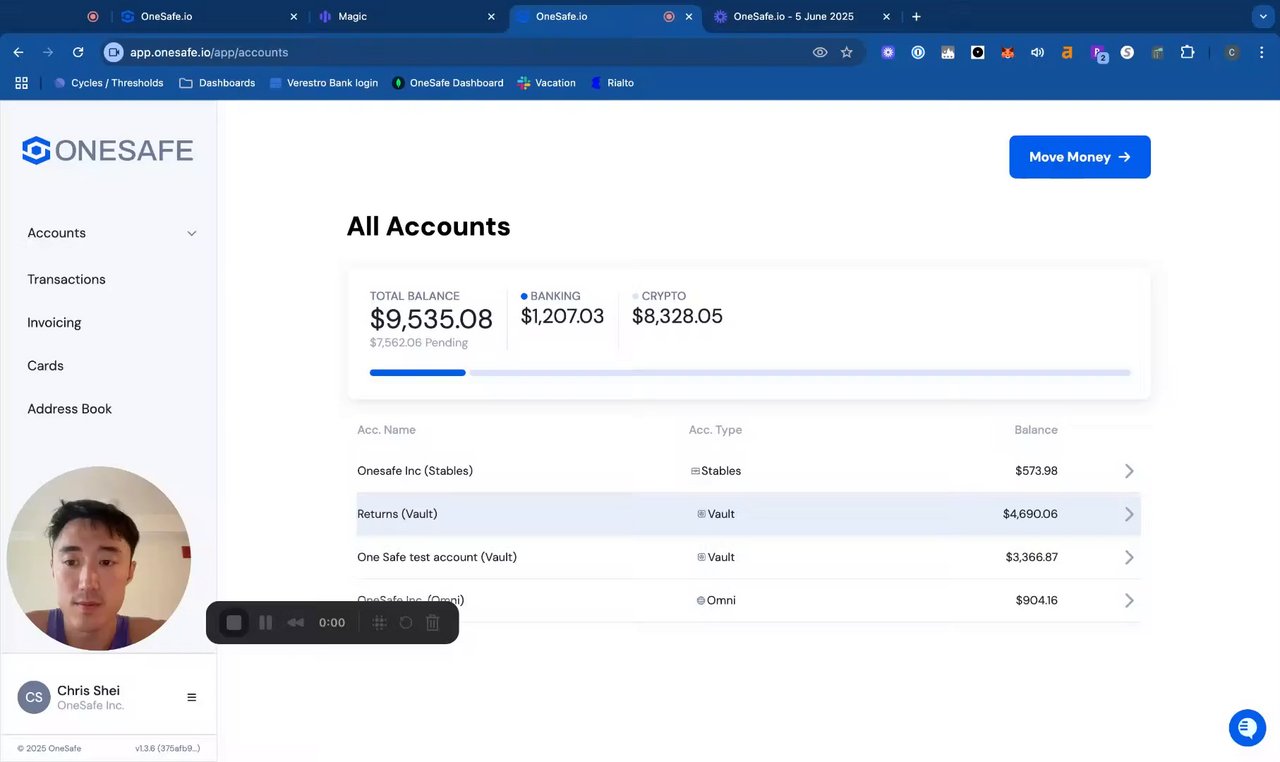Close the Magic tab
The width and height of the screenshot is (1280, 762).
pos(491,17)
